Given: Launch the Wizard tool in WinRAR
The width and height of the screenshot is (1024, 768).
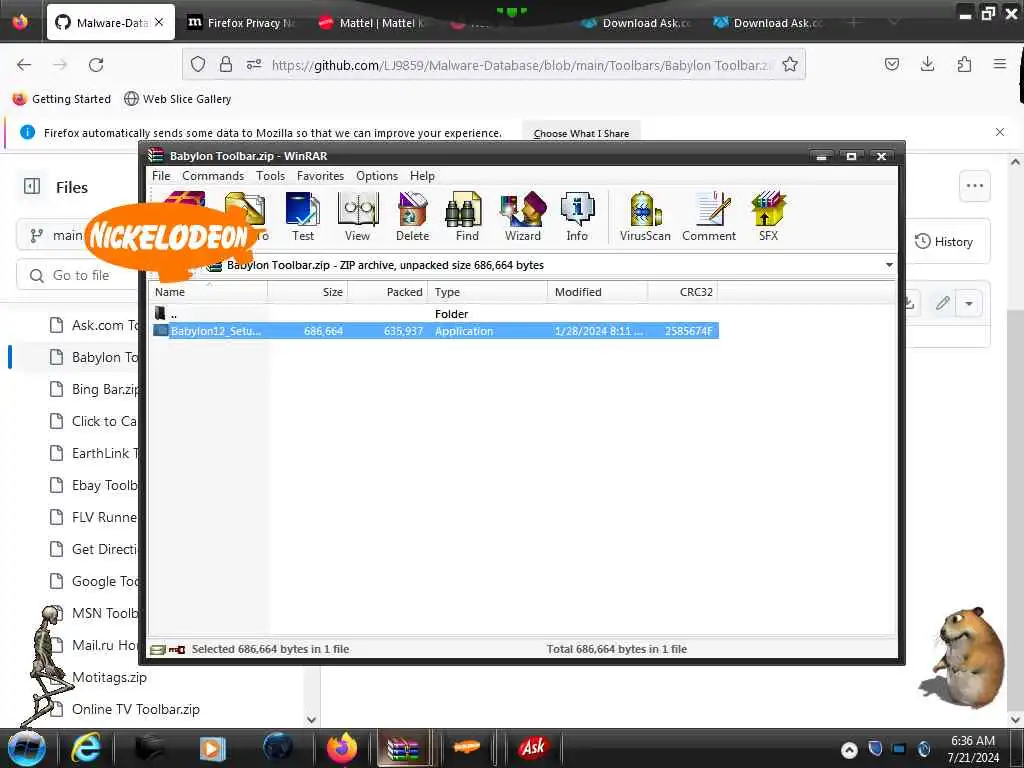Looking at the screenshot, I should [x=522, y=217].
